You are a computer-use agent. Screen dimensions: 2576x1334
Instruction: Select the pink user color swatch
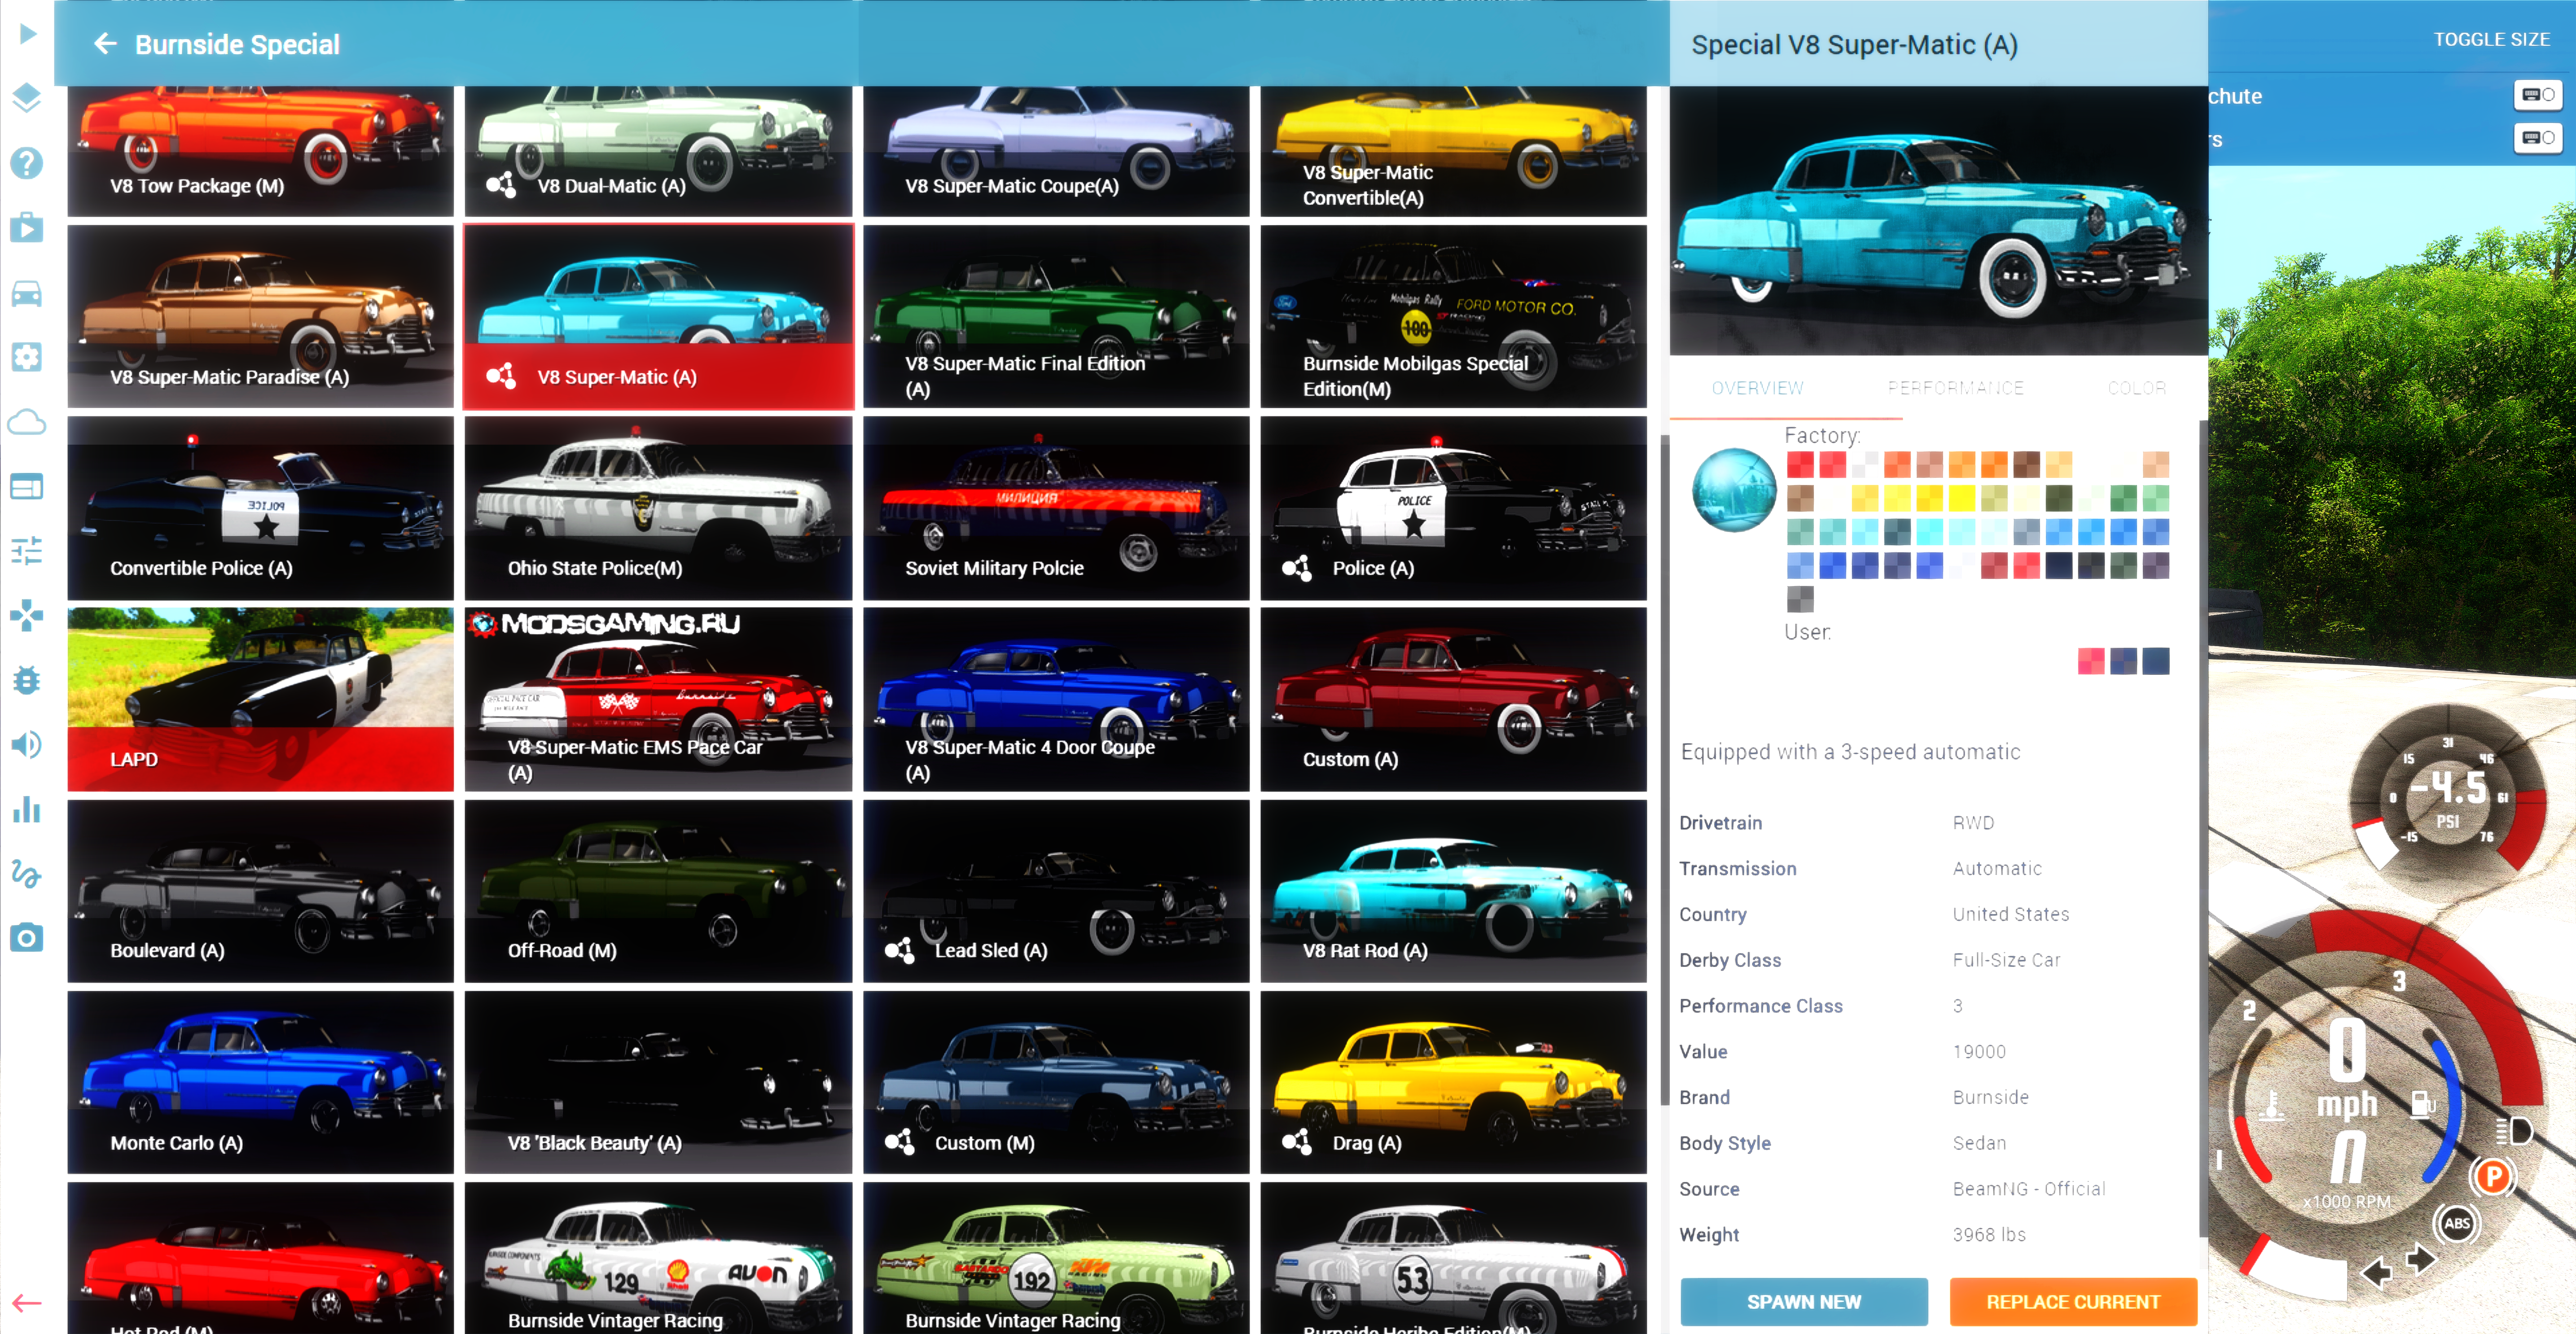point(2090,661)
